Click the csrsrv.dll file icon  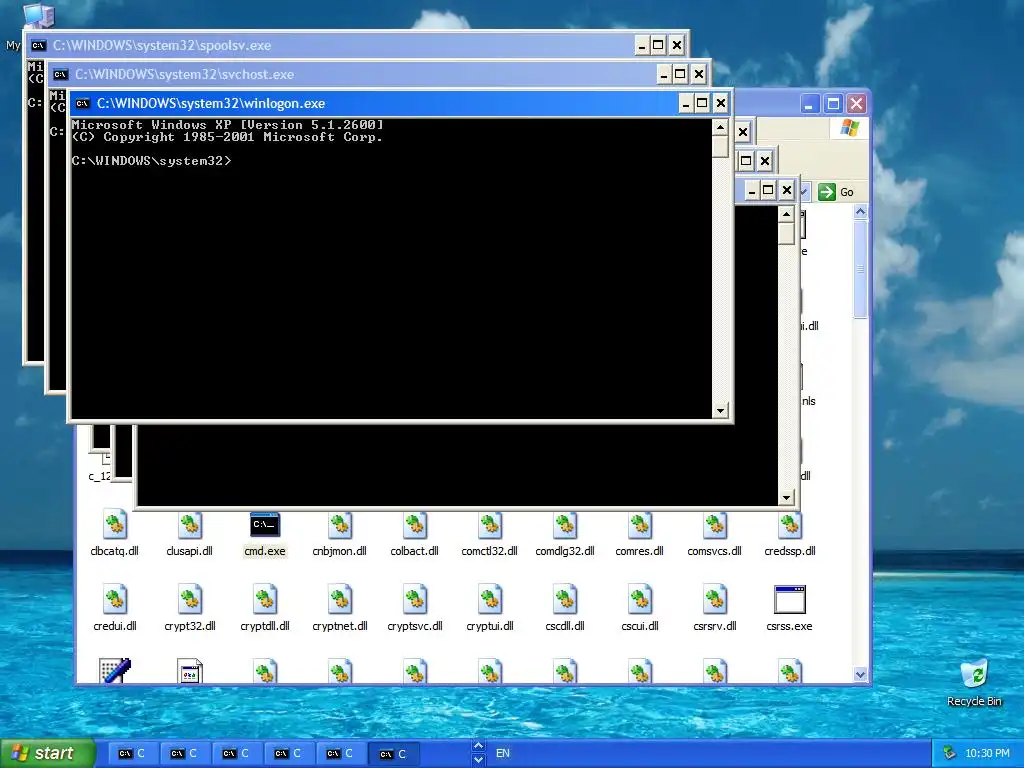pos(715,600)
